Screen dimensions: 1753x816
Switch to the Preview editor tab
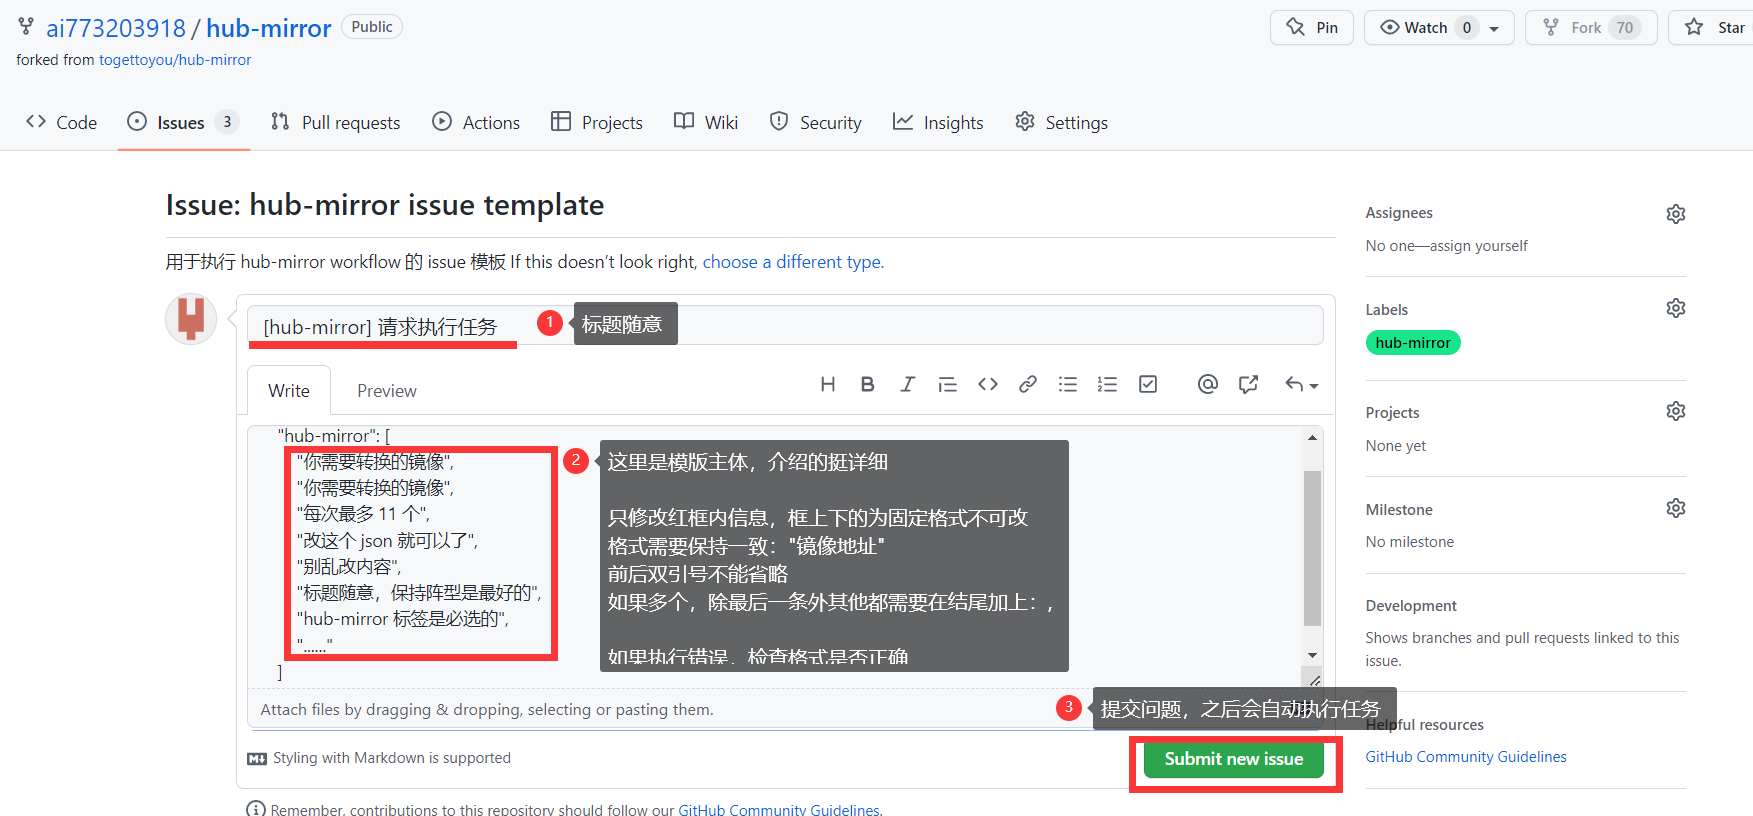pos(387,391)
